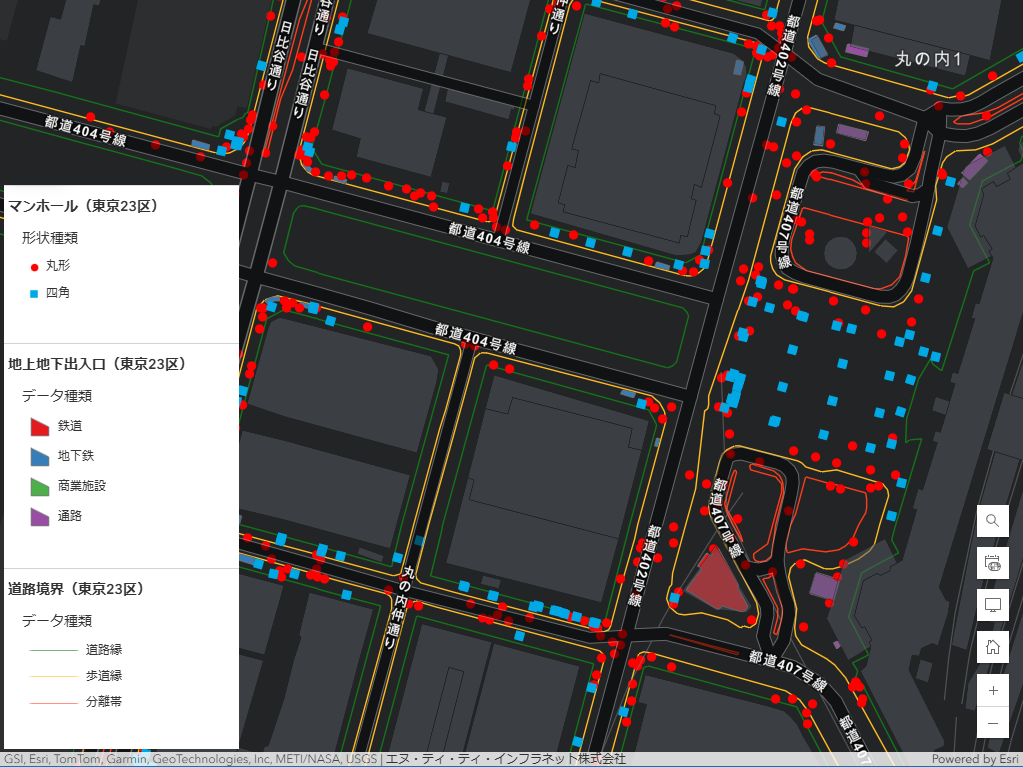Click the 商業施設 legend label
Screen dimensions: 1023x767
coord(82,485)
